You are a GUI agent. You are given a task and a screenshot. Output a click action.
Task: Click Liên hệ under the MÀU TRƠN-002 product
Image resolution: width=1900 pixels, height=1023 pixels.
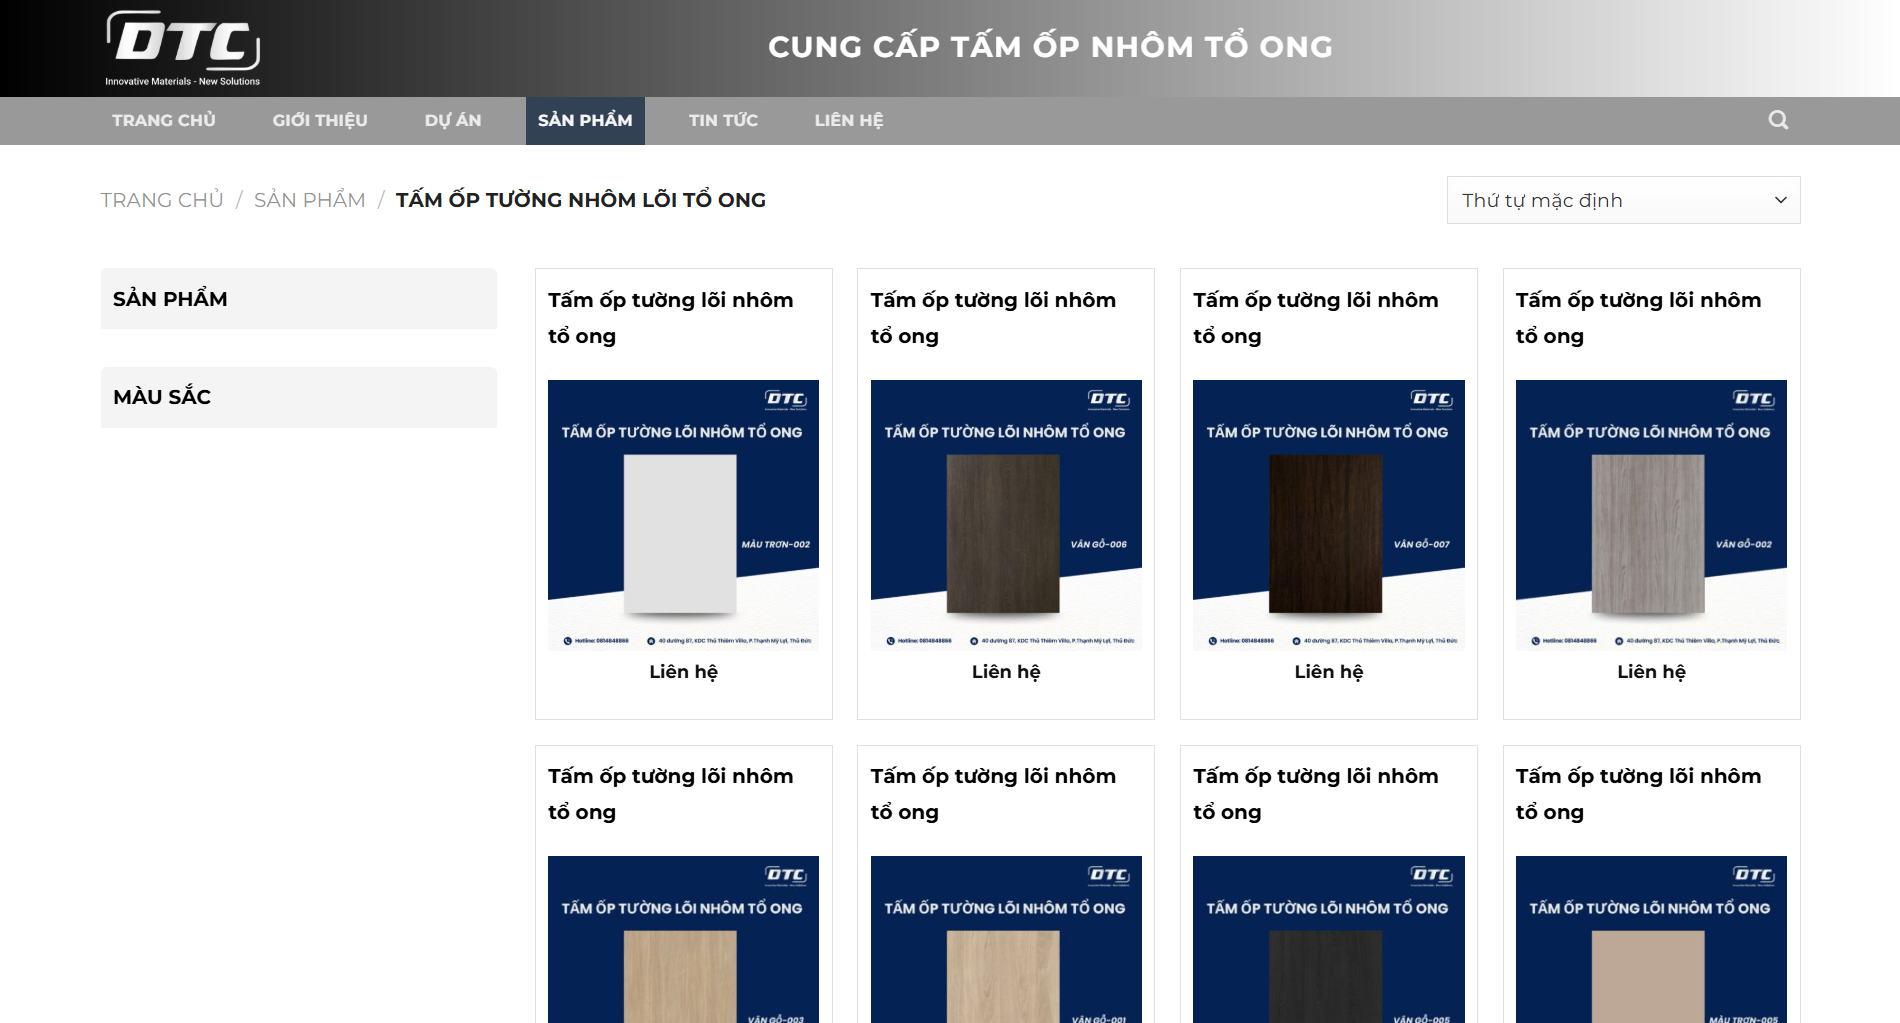(x=683, y=672)
